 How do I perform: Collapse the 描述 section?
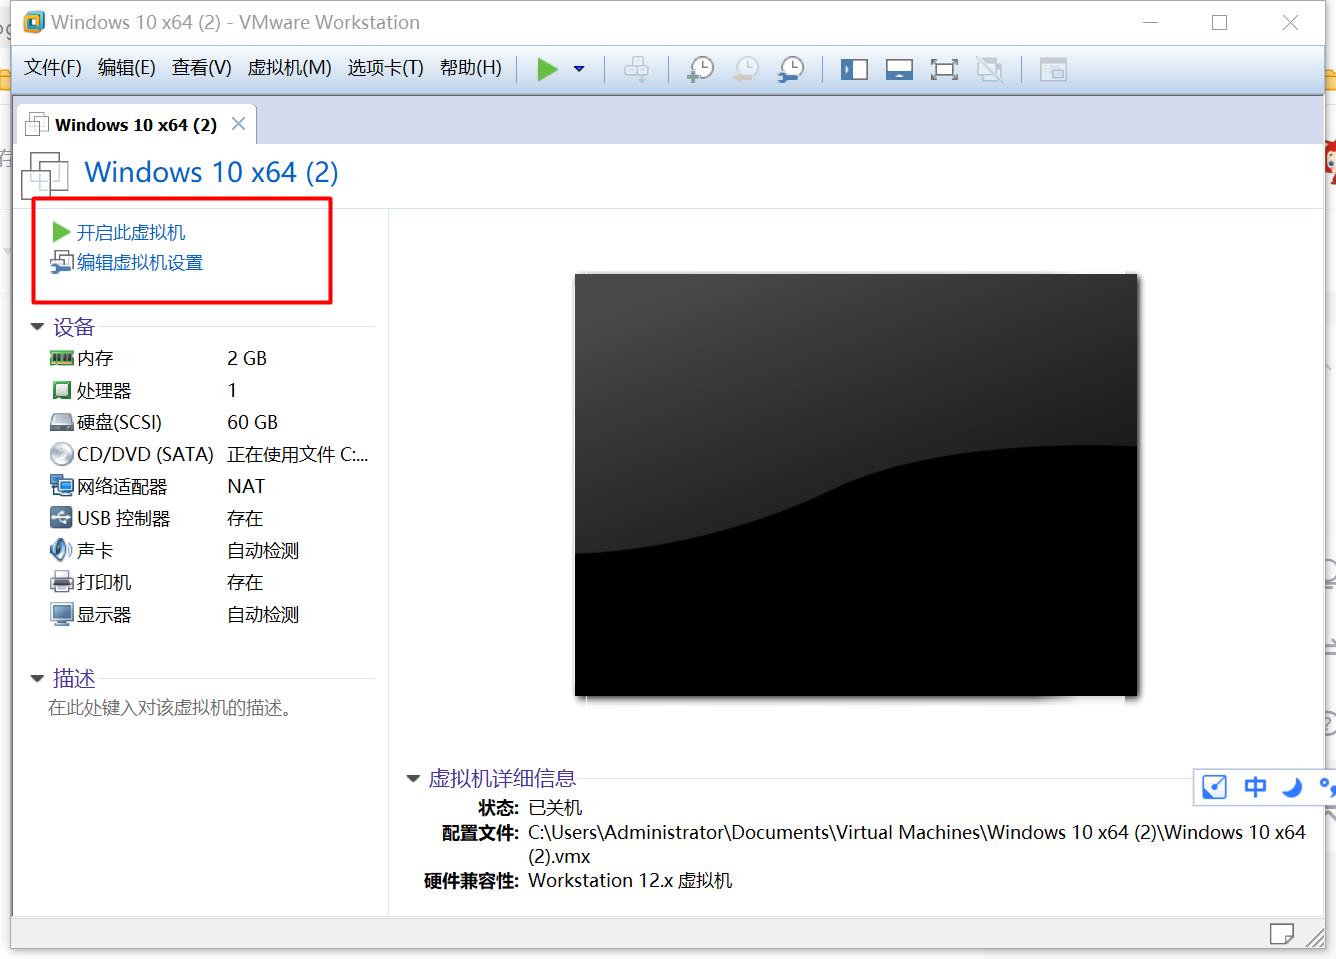tap(37, 679)
